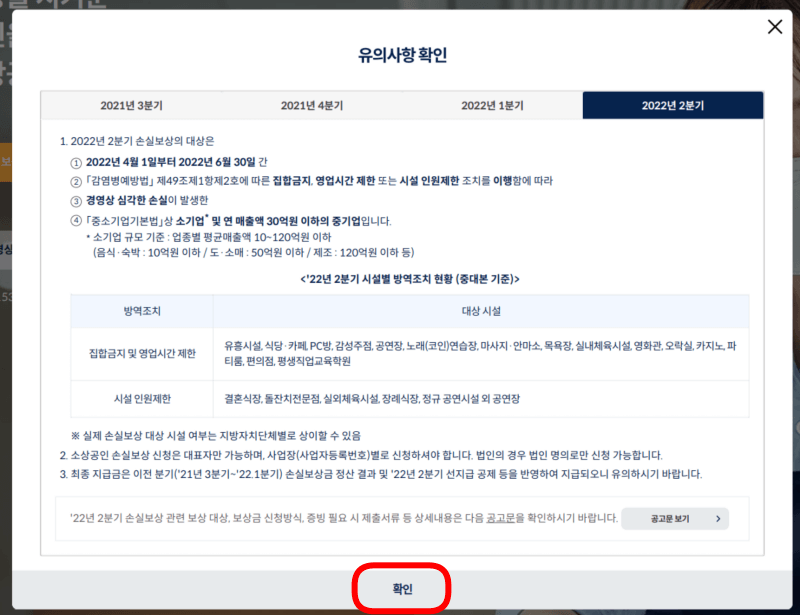Select the active 2022년 2분기 tab
800x615 pixels.
[x=674, y=104]
